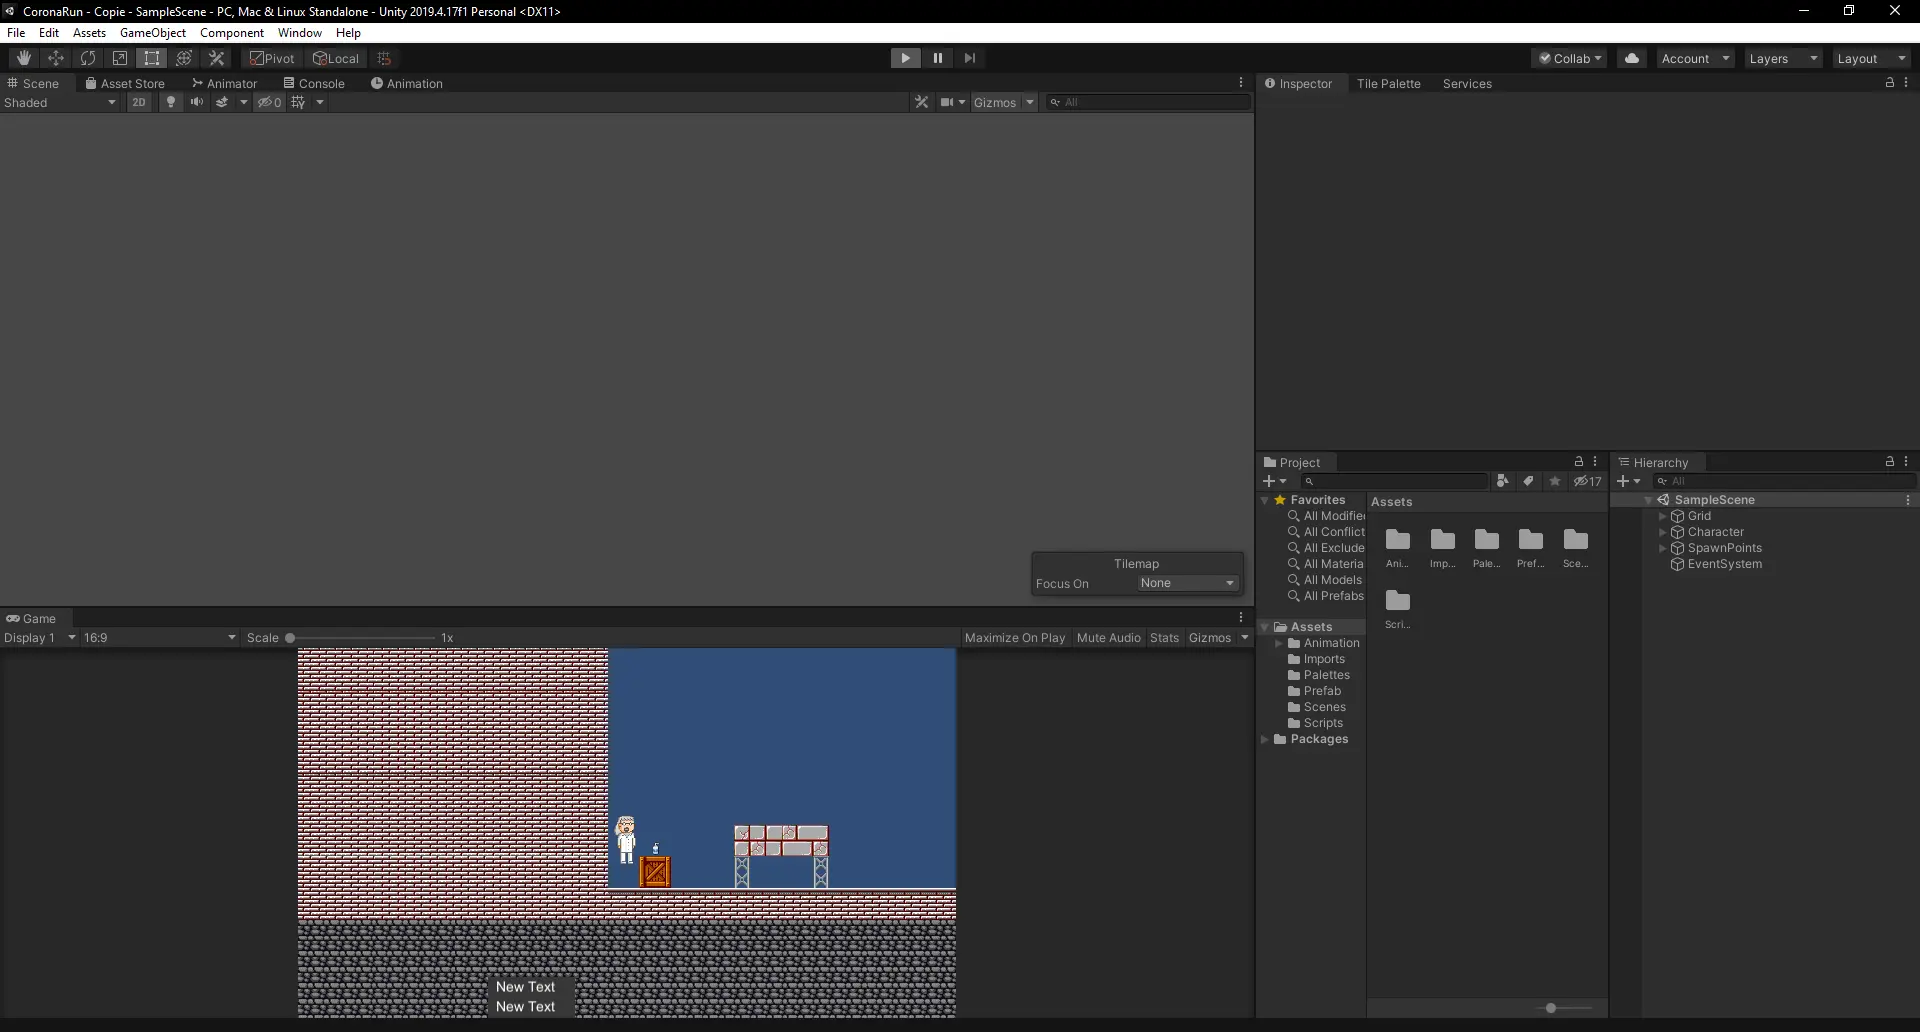Open custom editor tools
The image size is (1920, 1032).
point(216,58)
